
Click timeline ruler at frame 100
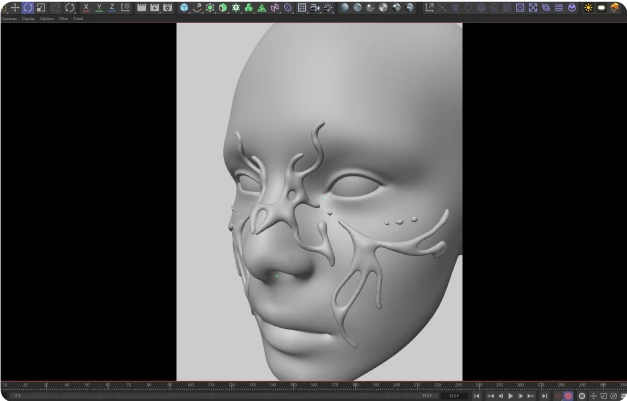190,385
